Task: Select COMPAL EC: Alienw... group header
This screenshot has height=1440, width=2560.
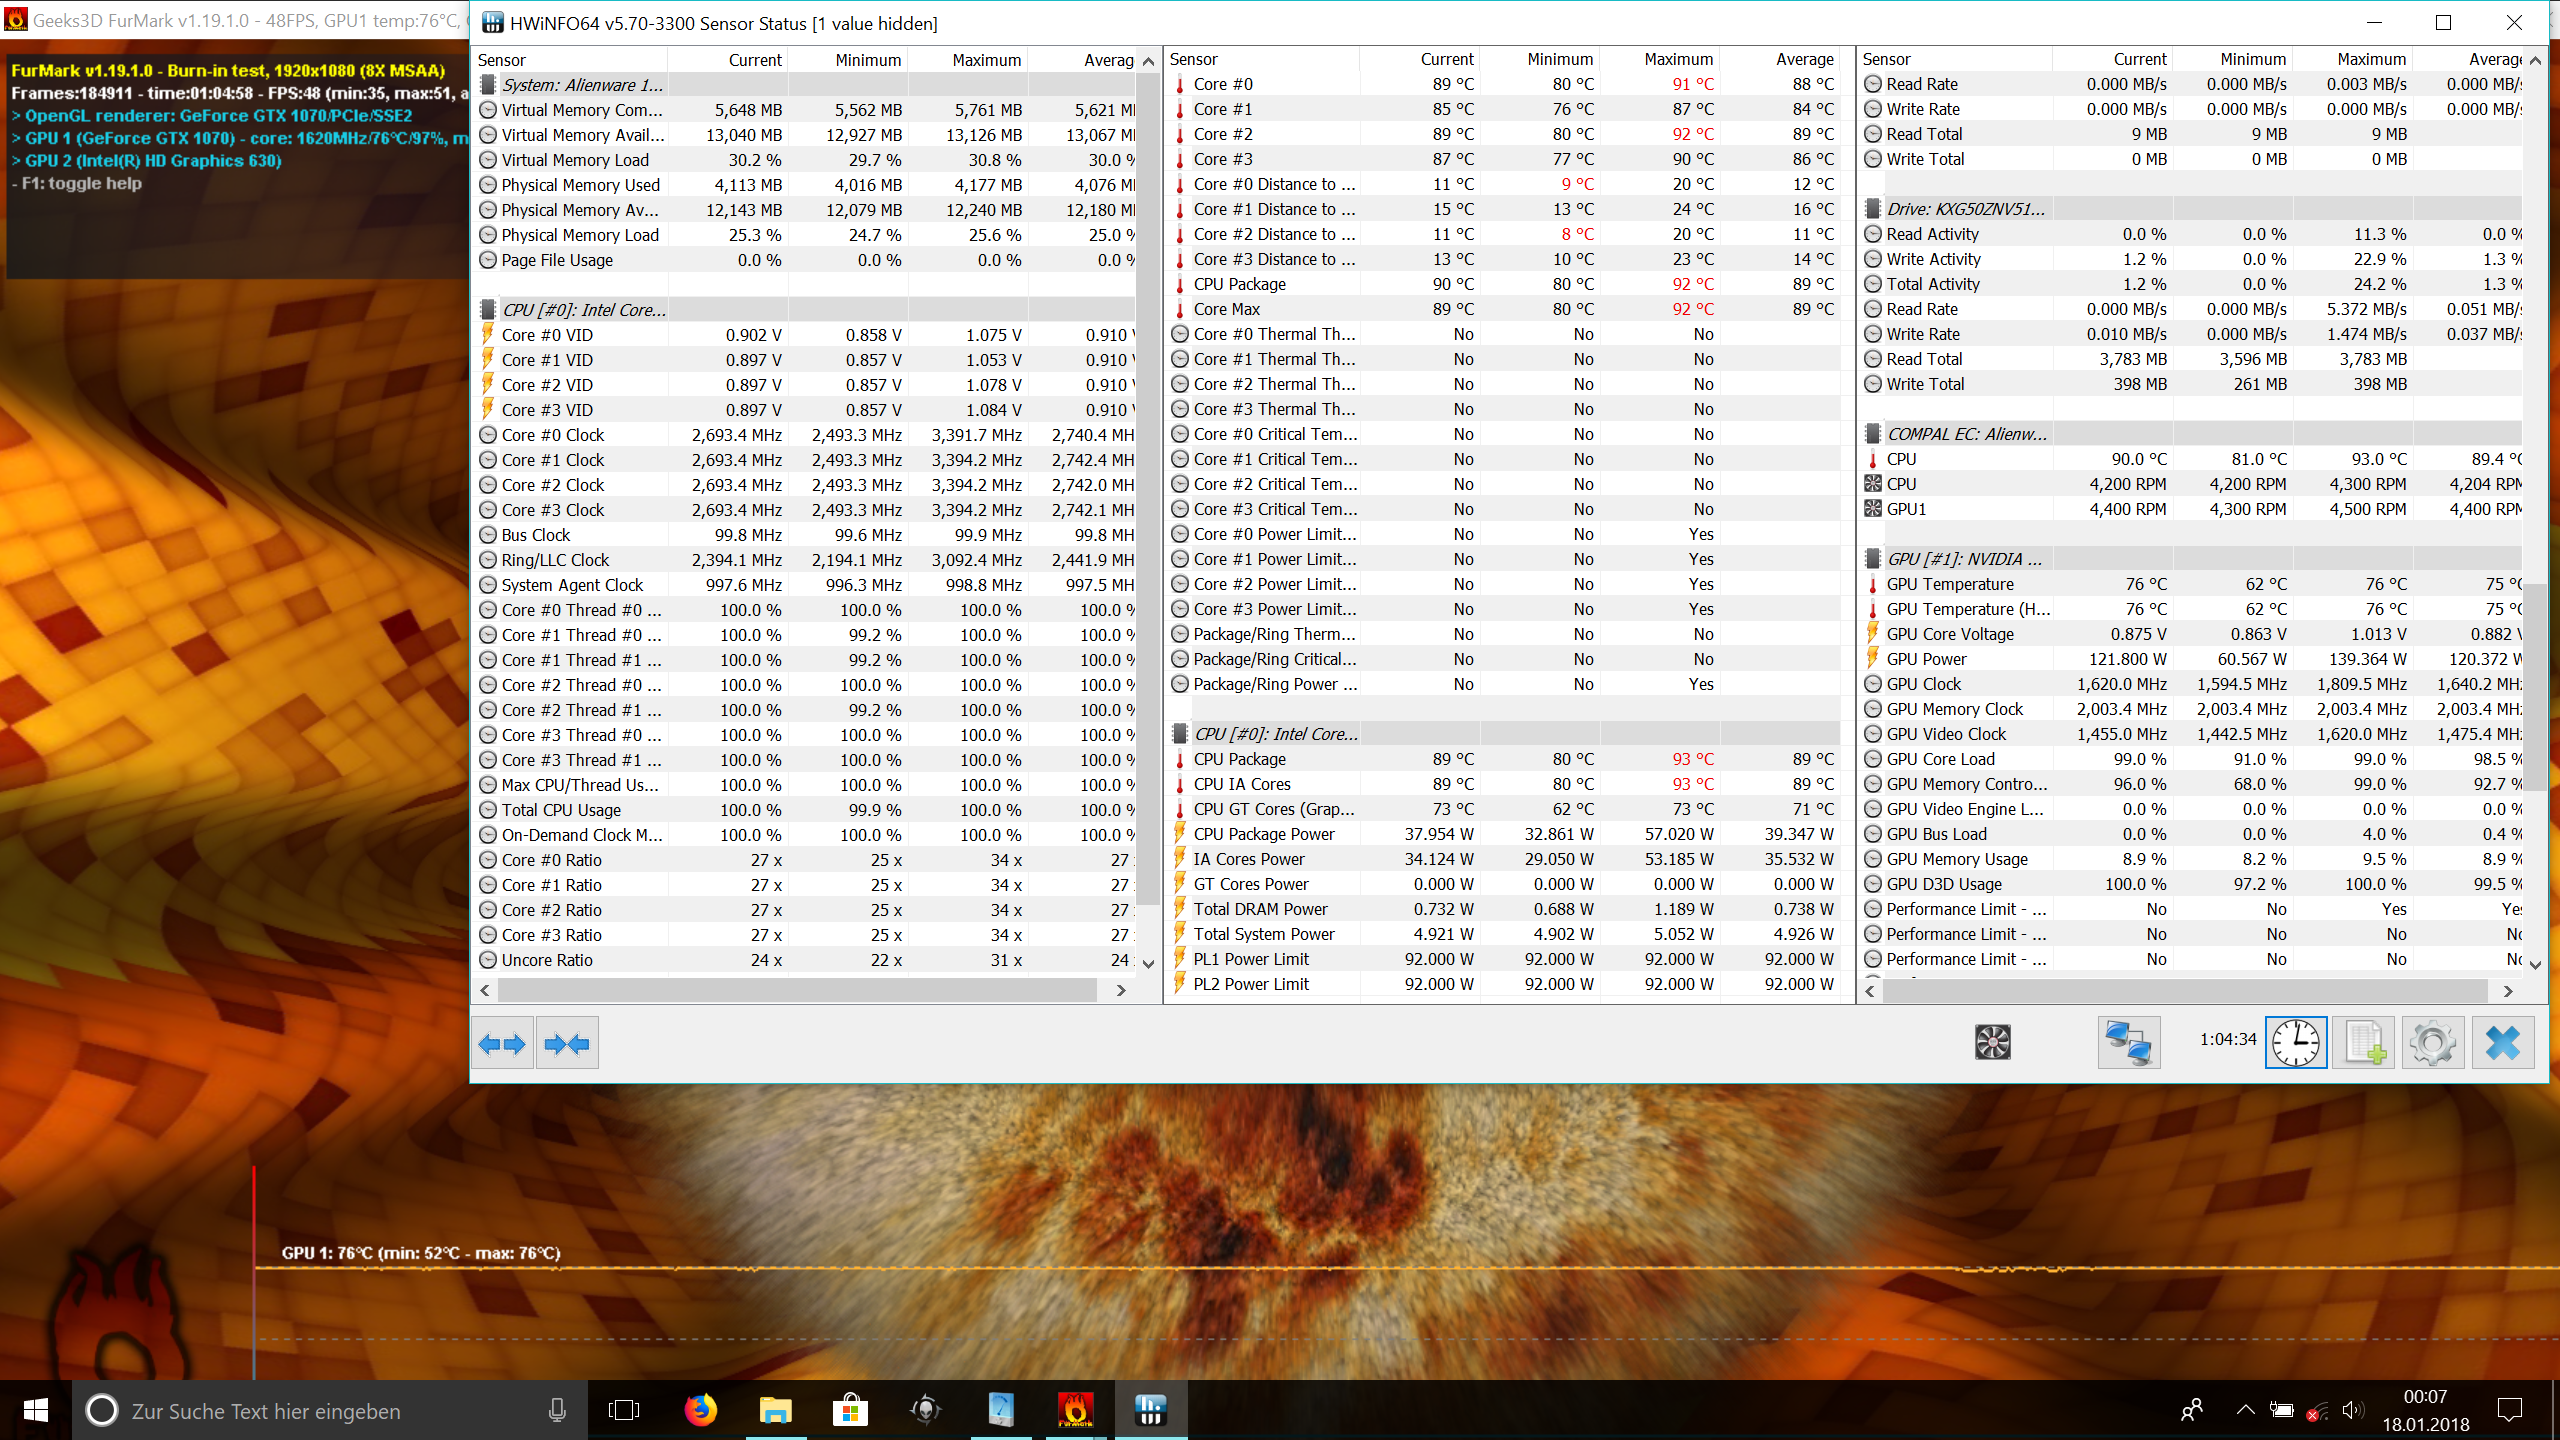Action: (2192, 434)
